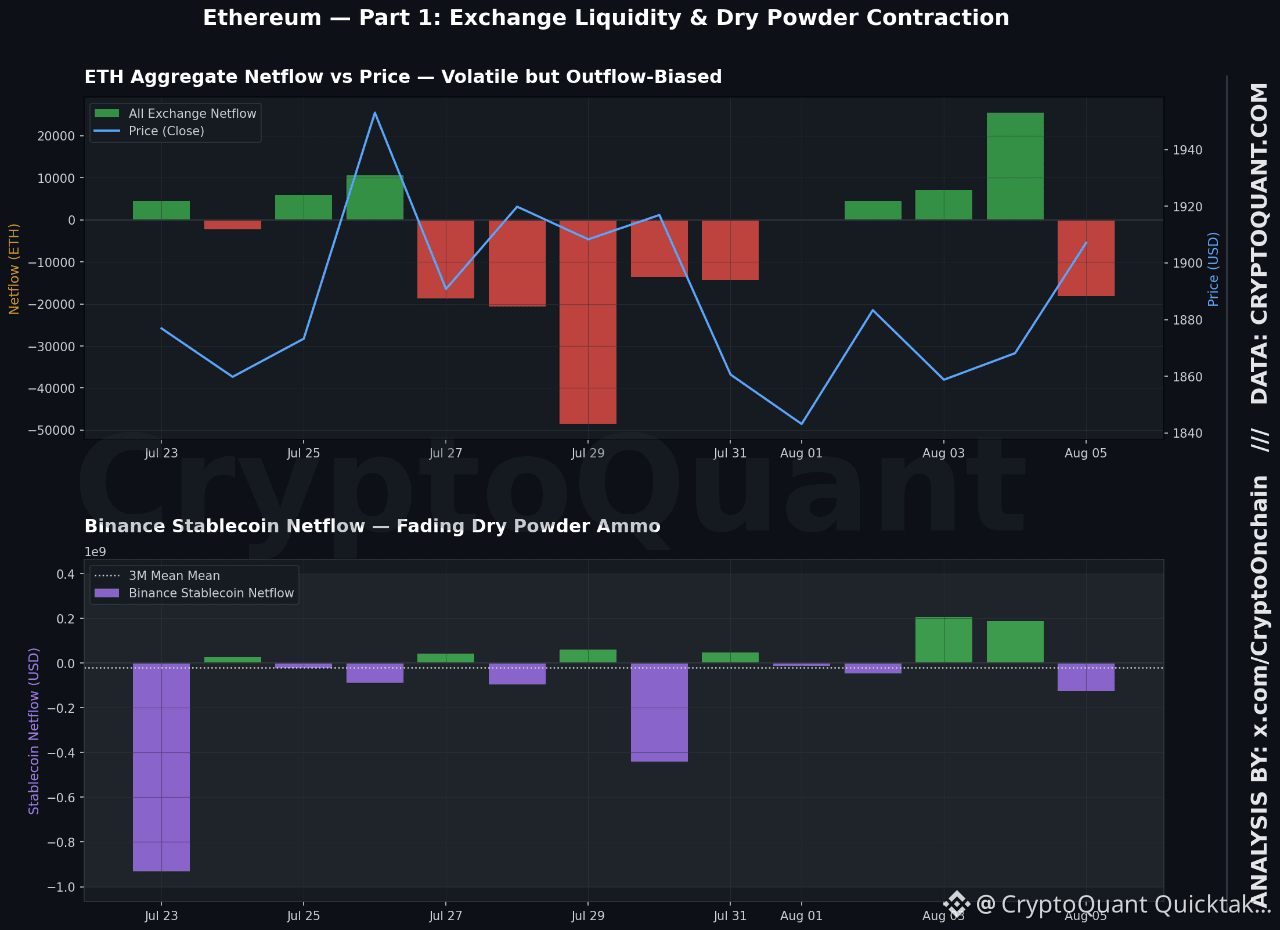Viewport: 1280px width, 930px height.
Task: Click 'Jul 31' on the stablecoin chart axis
Action: [x=730, y=915]
